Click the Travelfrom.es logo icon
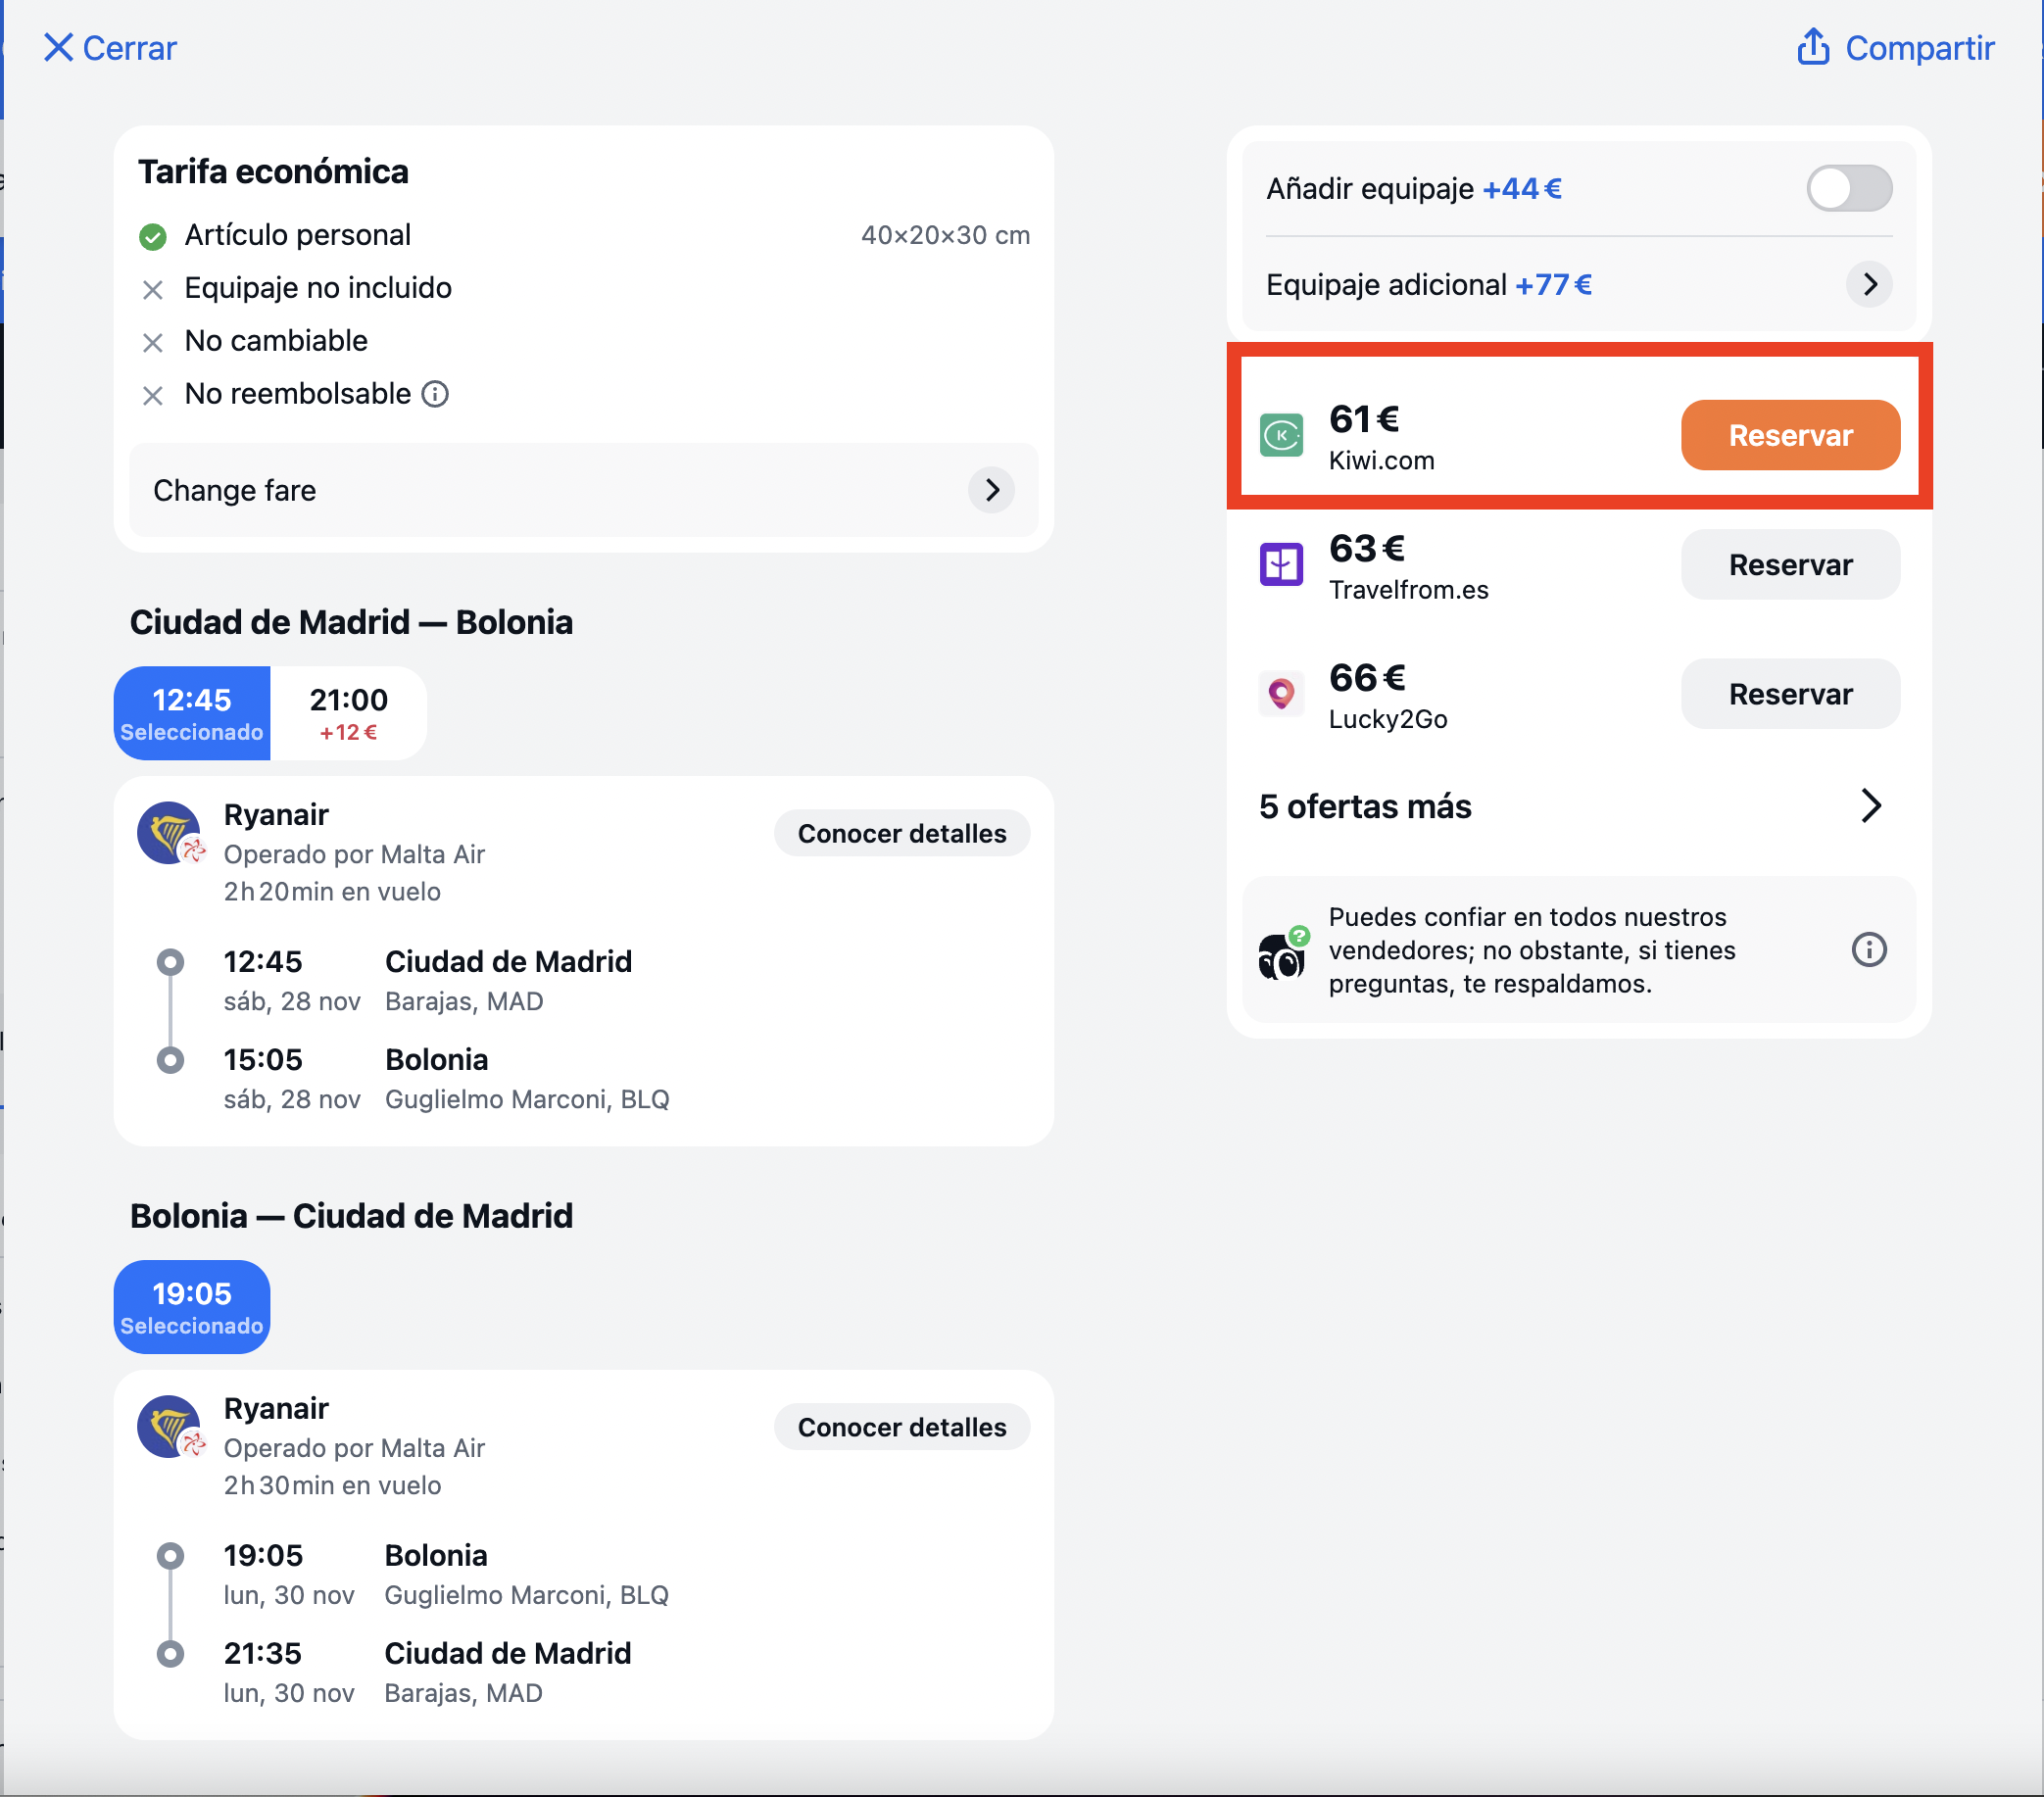 tap(1281, 565)
